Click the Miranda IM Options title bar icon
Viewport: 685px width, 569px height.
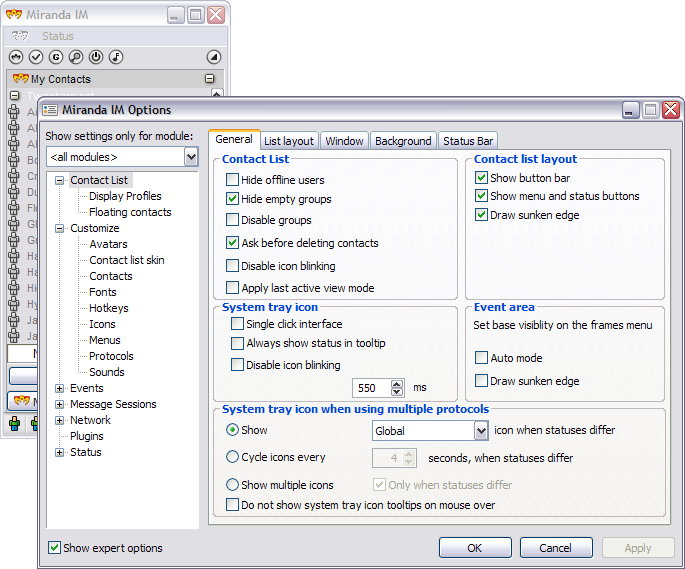coord(50,110)
